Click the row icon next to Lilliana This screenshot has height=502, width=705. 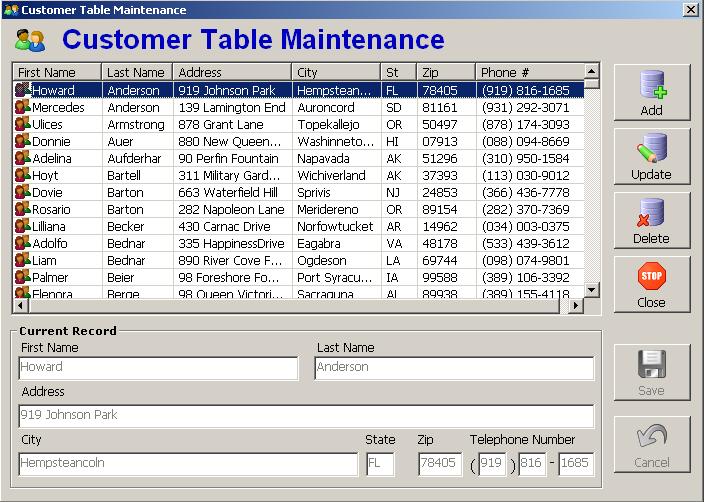tap(22, 227)
